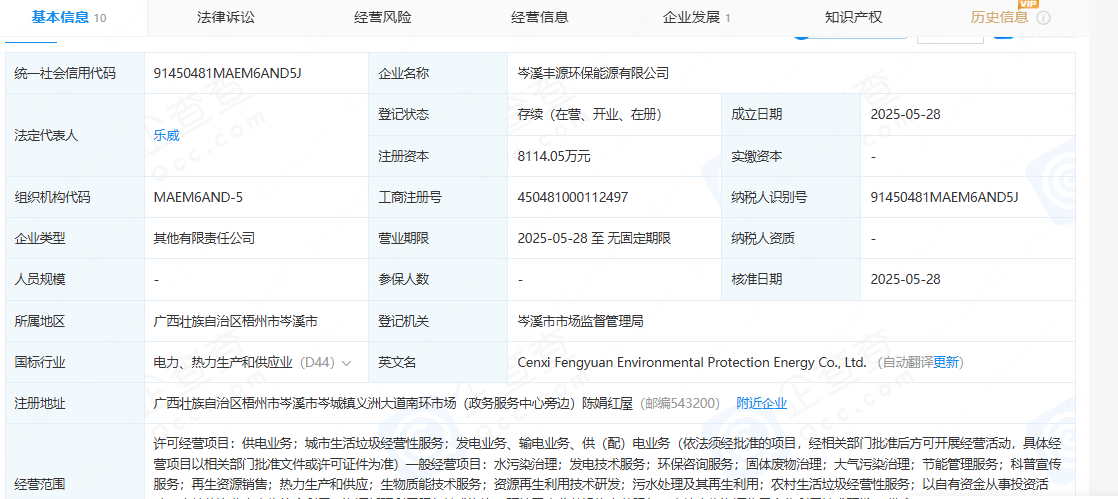The width and height of the screenshot is (1118, 499).
Task: Click the 工商注册号 label cell
Action: (438, 197)
